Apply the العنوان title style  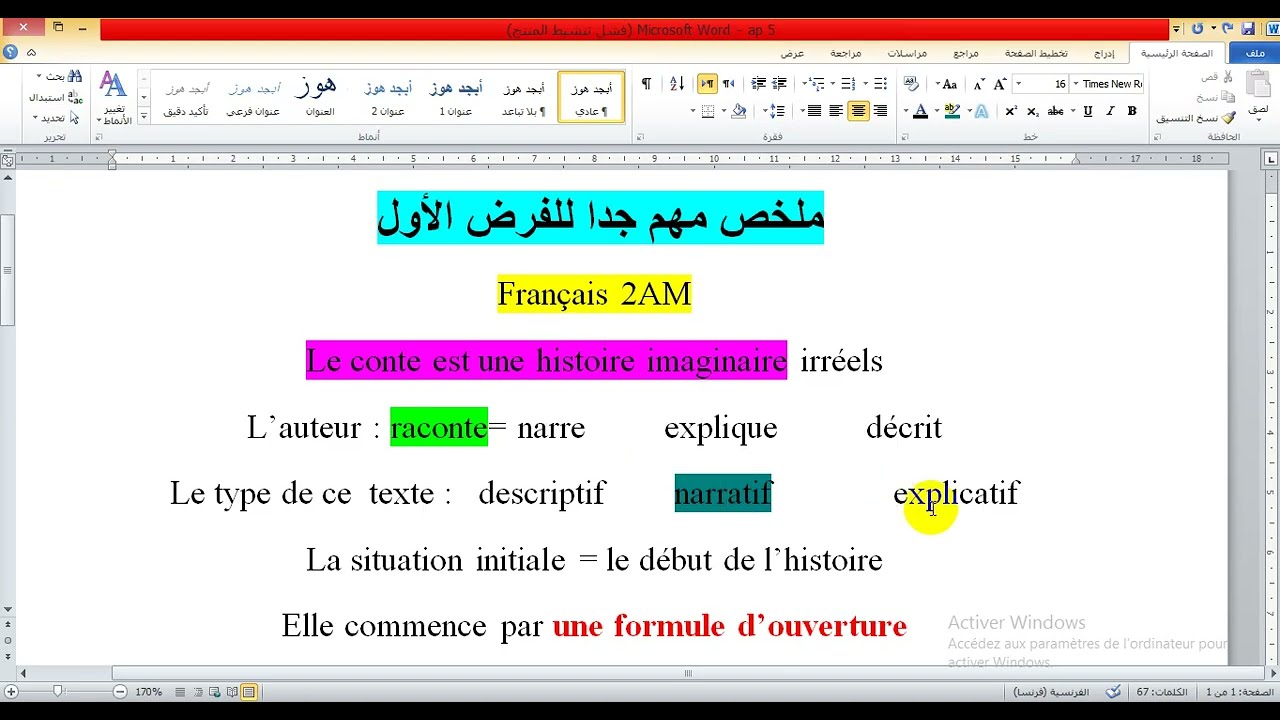[x=320, y=97]
